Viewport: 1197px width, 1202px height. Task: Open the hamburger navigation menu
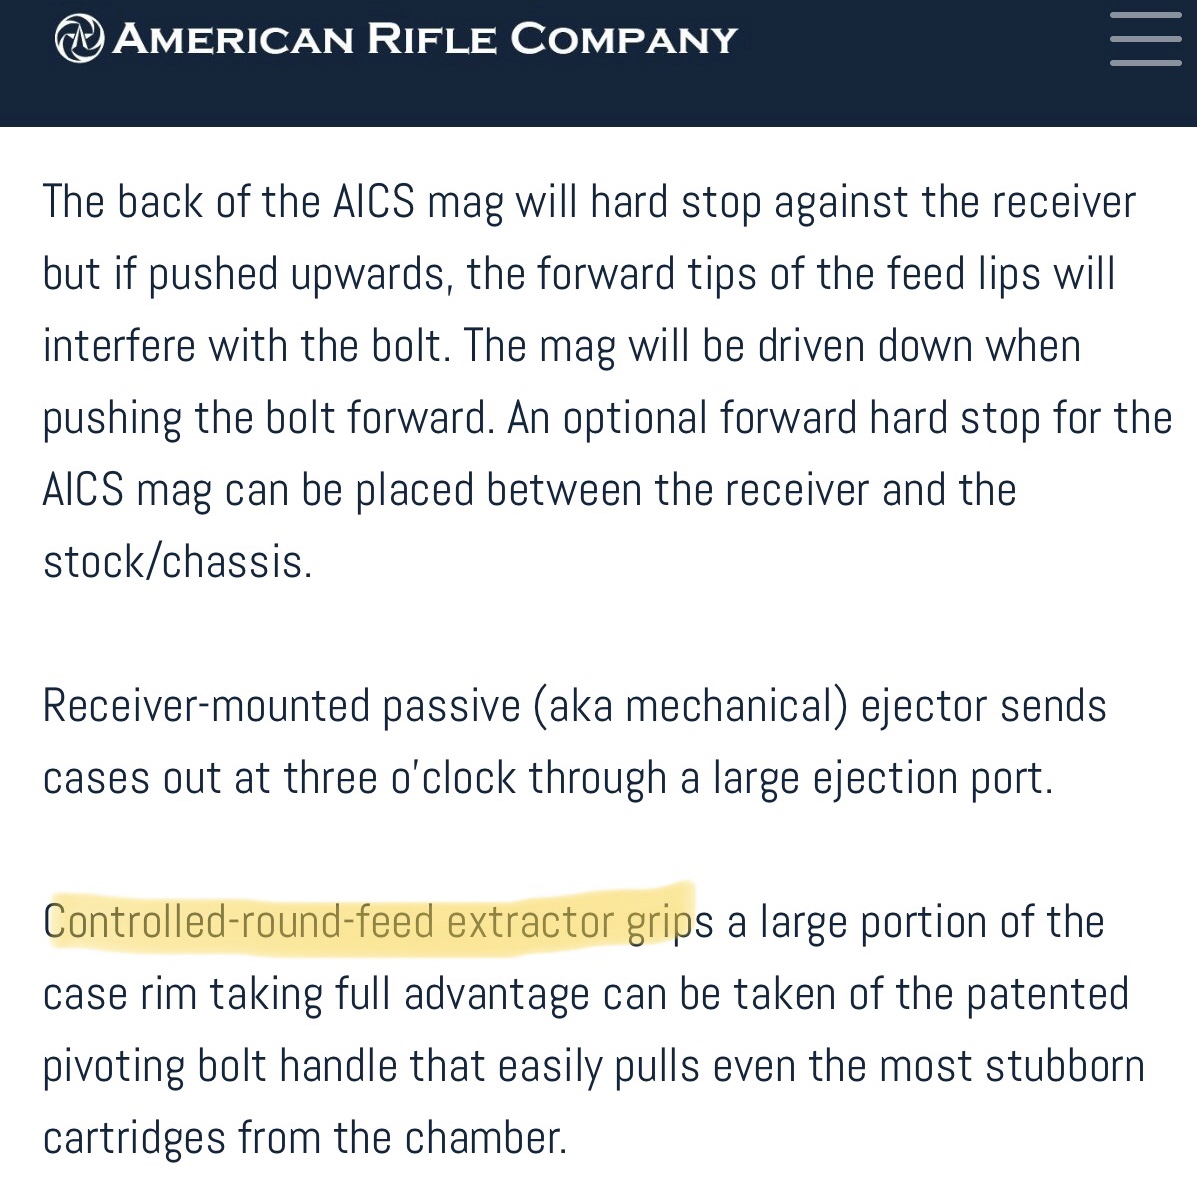click(x=1146, y=38)
